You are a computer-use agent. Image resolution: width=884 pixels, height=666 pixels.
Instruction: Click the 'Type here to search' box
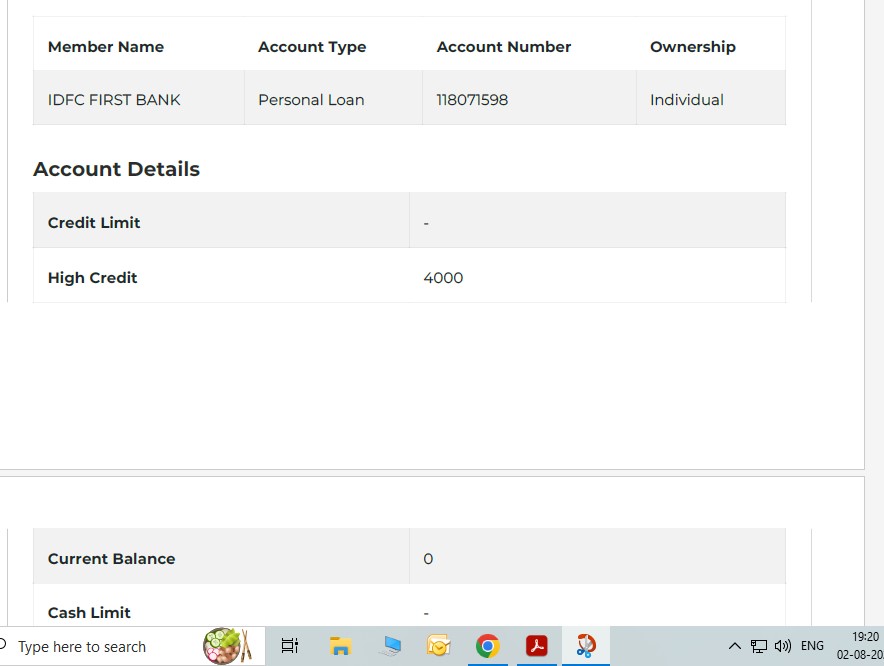click(x=100, y=647)
